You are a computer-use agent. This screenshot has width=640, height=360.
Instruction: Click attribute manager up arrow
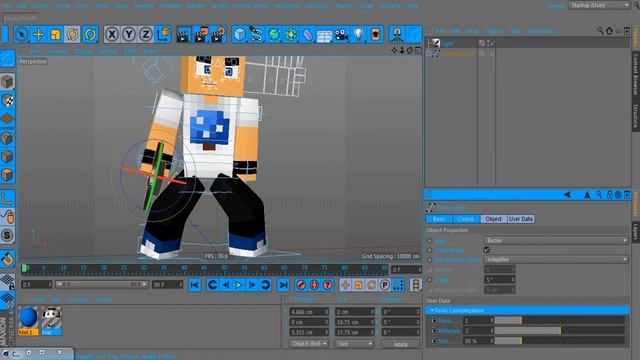(587, 195)
